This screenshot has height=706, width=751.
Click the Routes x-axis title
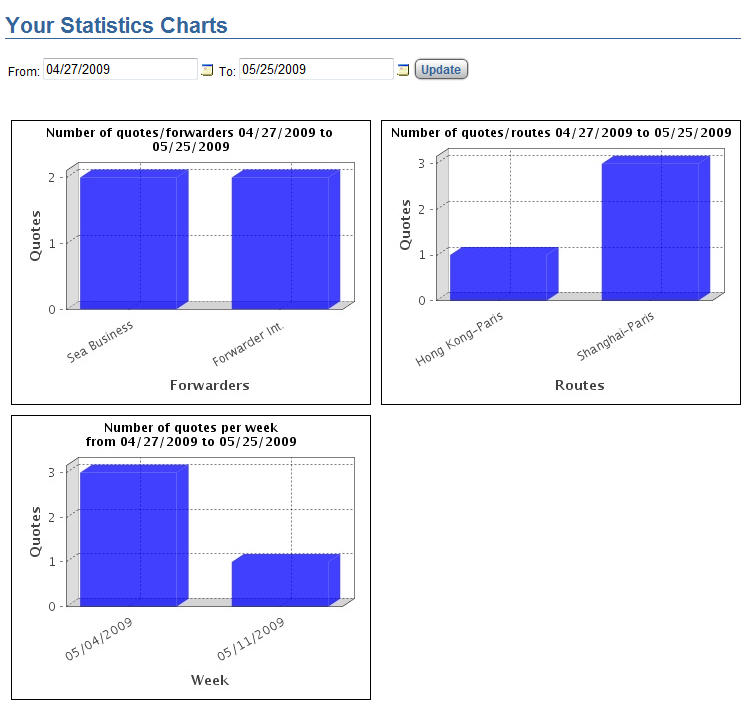pos(579,385)
